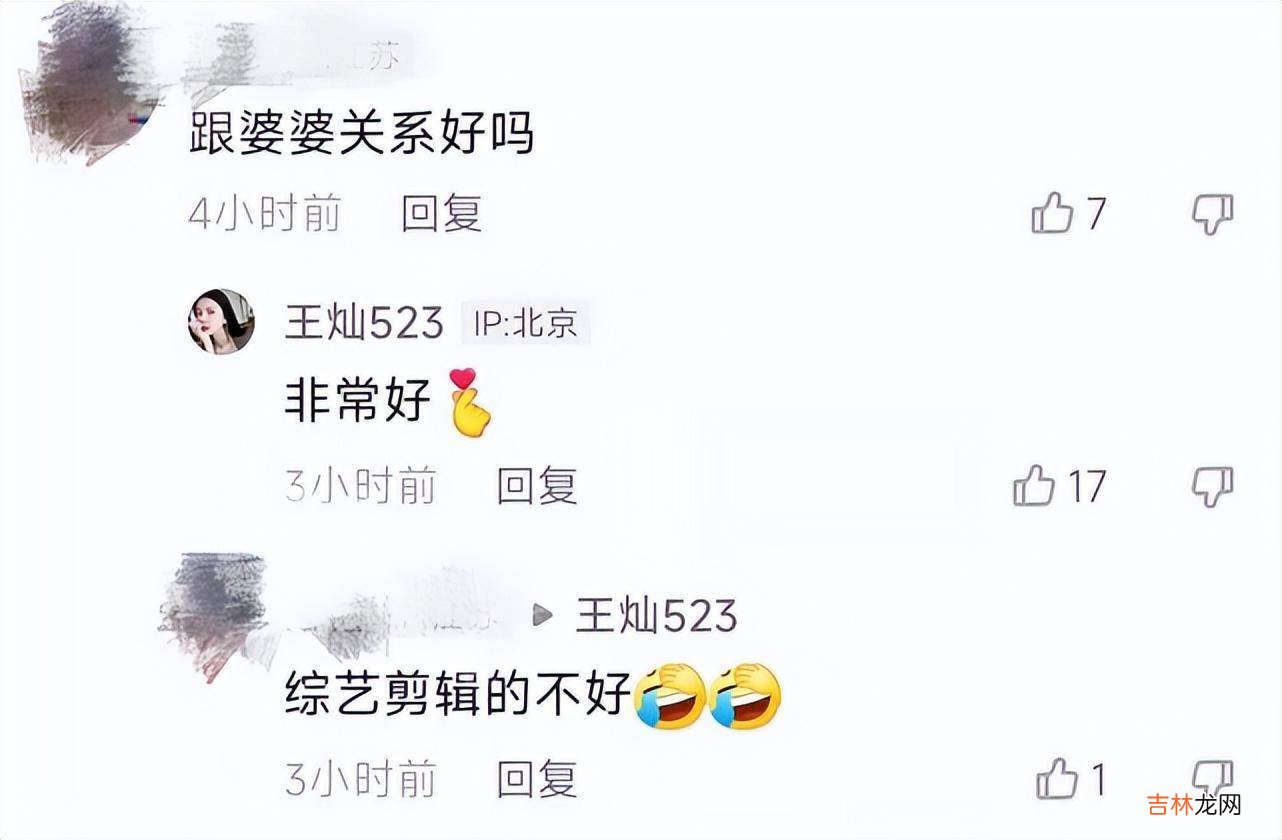The height and width of the screenshot is (840, 1282).
Task: Like the 跟婆婆关系好吗 comment
Action: [1052, 213]
